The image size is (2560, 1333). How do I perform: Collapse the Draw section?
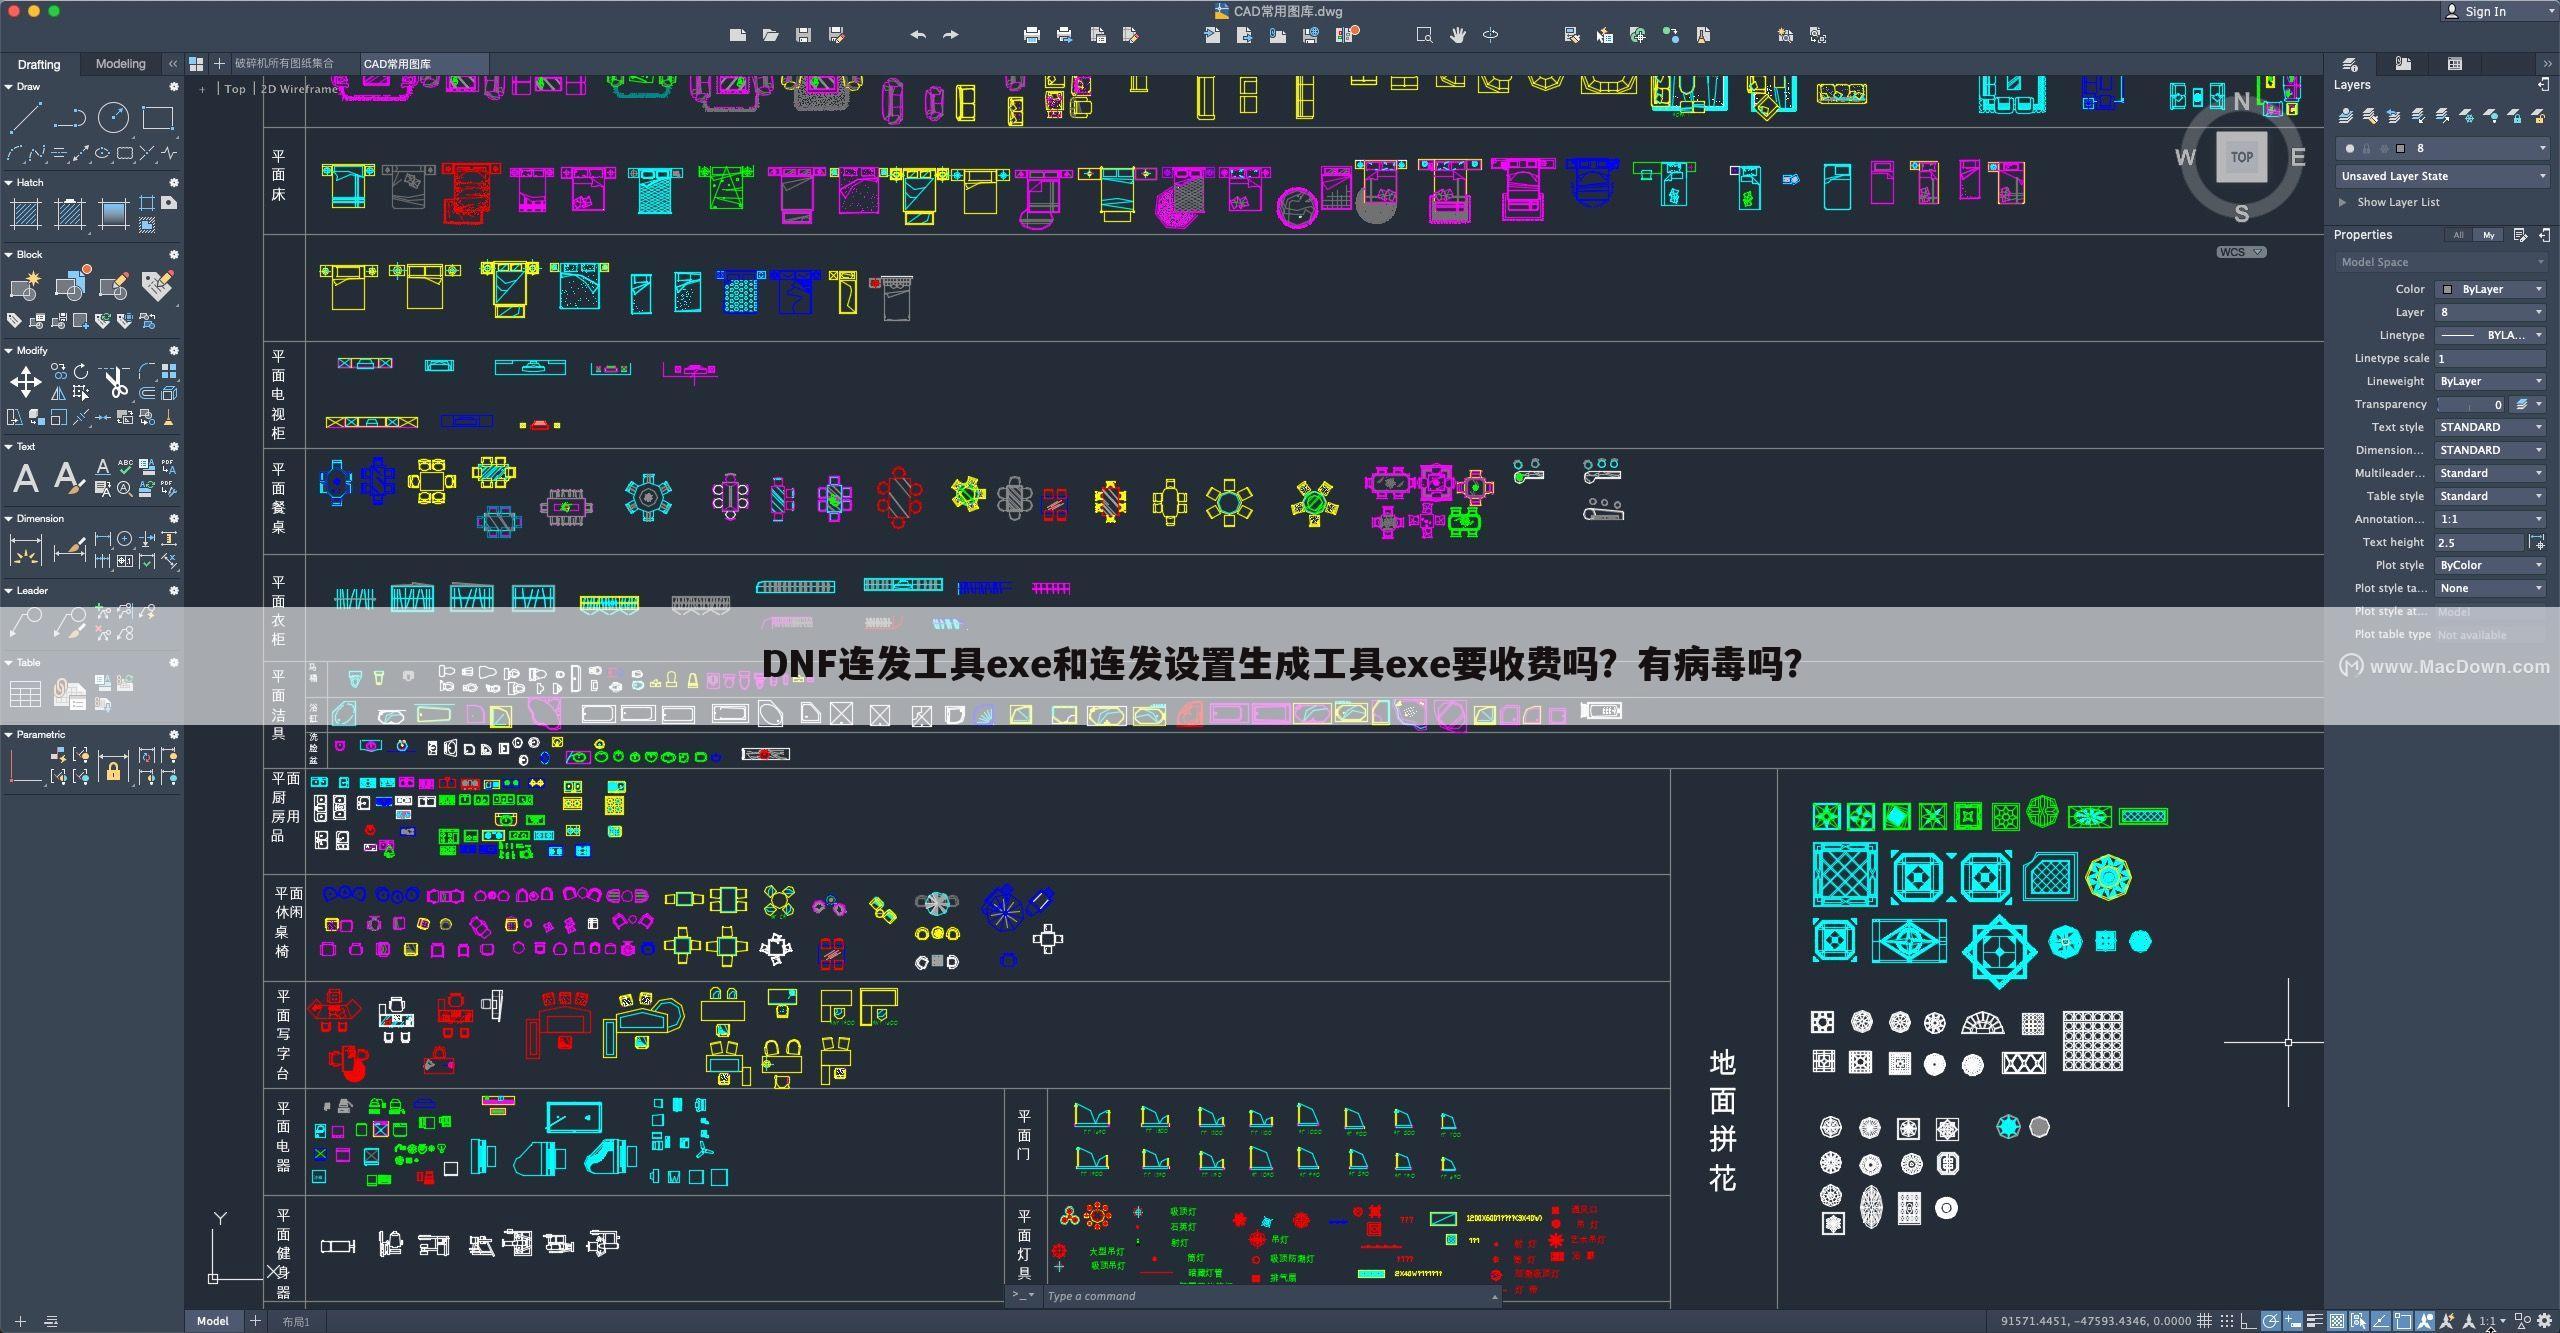click(8, 87)
